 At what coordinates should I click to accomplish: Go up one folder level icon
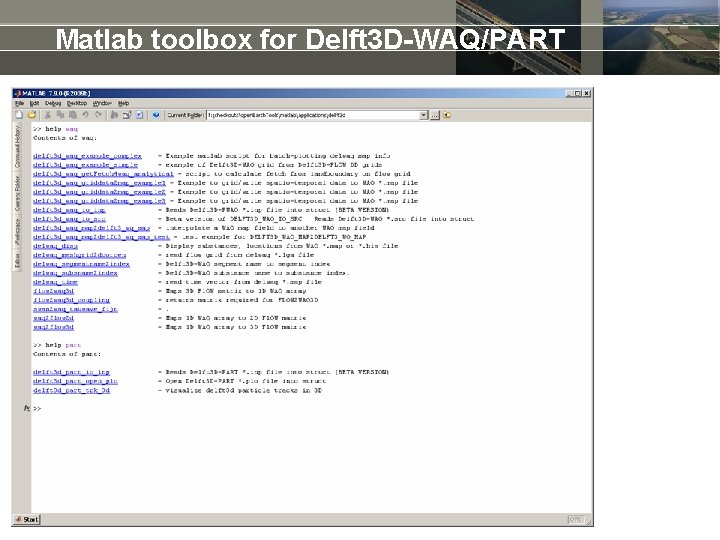[447, 115]
